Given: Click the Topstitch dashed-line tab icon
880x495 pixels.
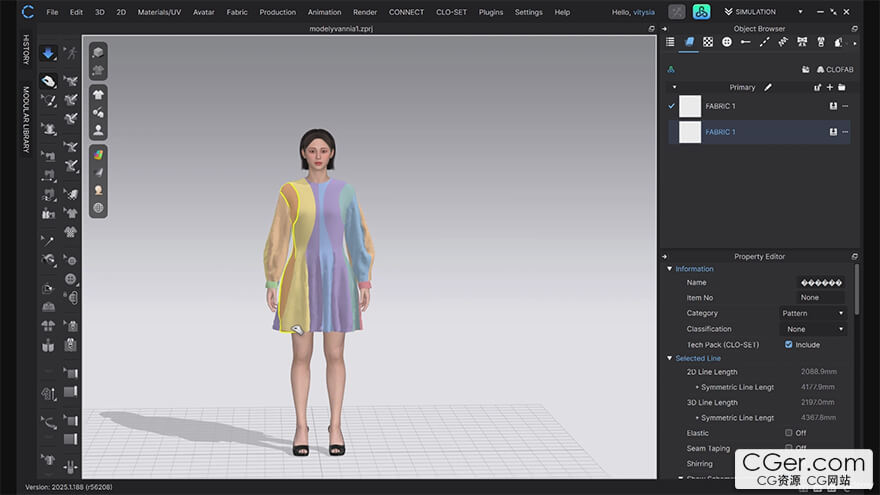Looking at the screenshot, I should tap(764, 42).
